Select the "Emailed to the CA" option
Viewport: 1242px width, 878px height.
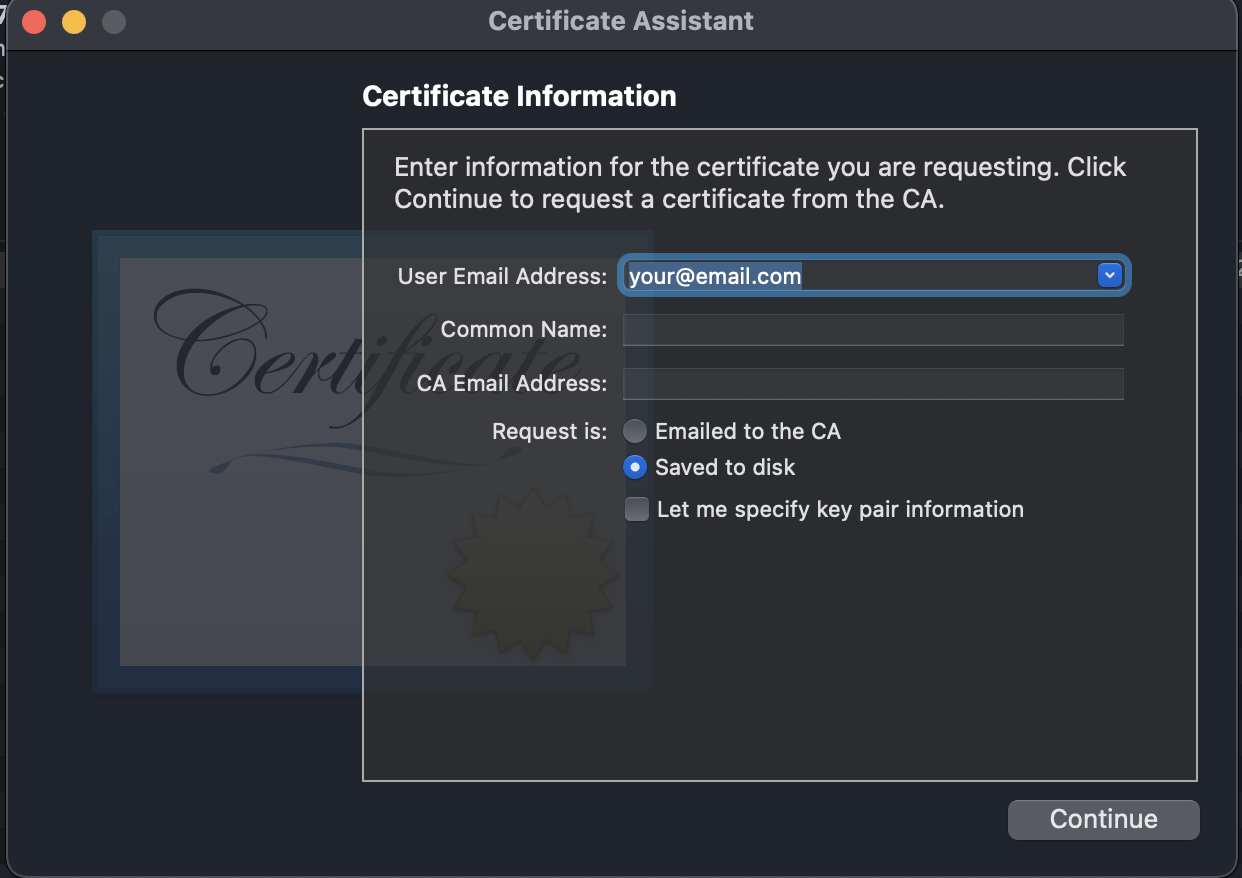(x=635, y=431)
